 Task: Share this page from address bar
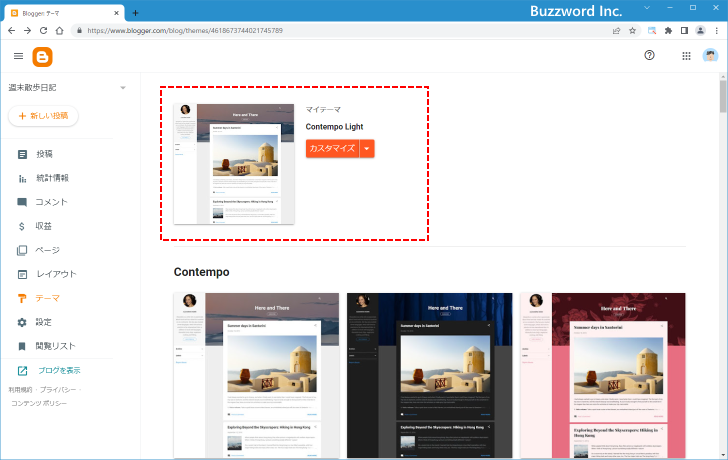617,31
